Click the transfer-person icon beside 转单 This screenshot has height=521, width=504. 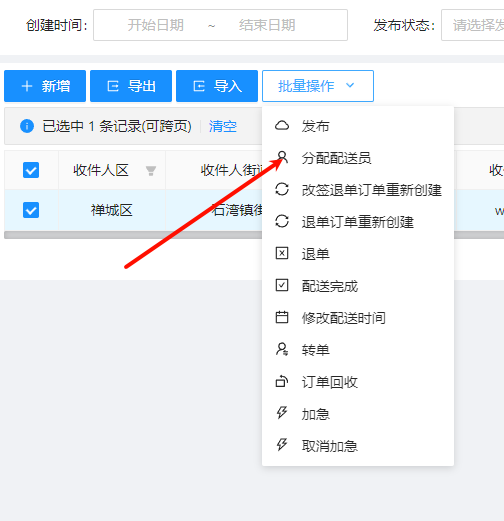click(282, 349)
